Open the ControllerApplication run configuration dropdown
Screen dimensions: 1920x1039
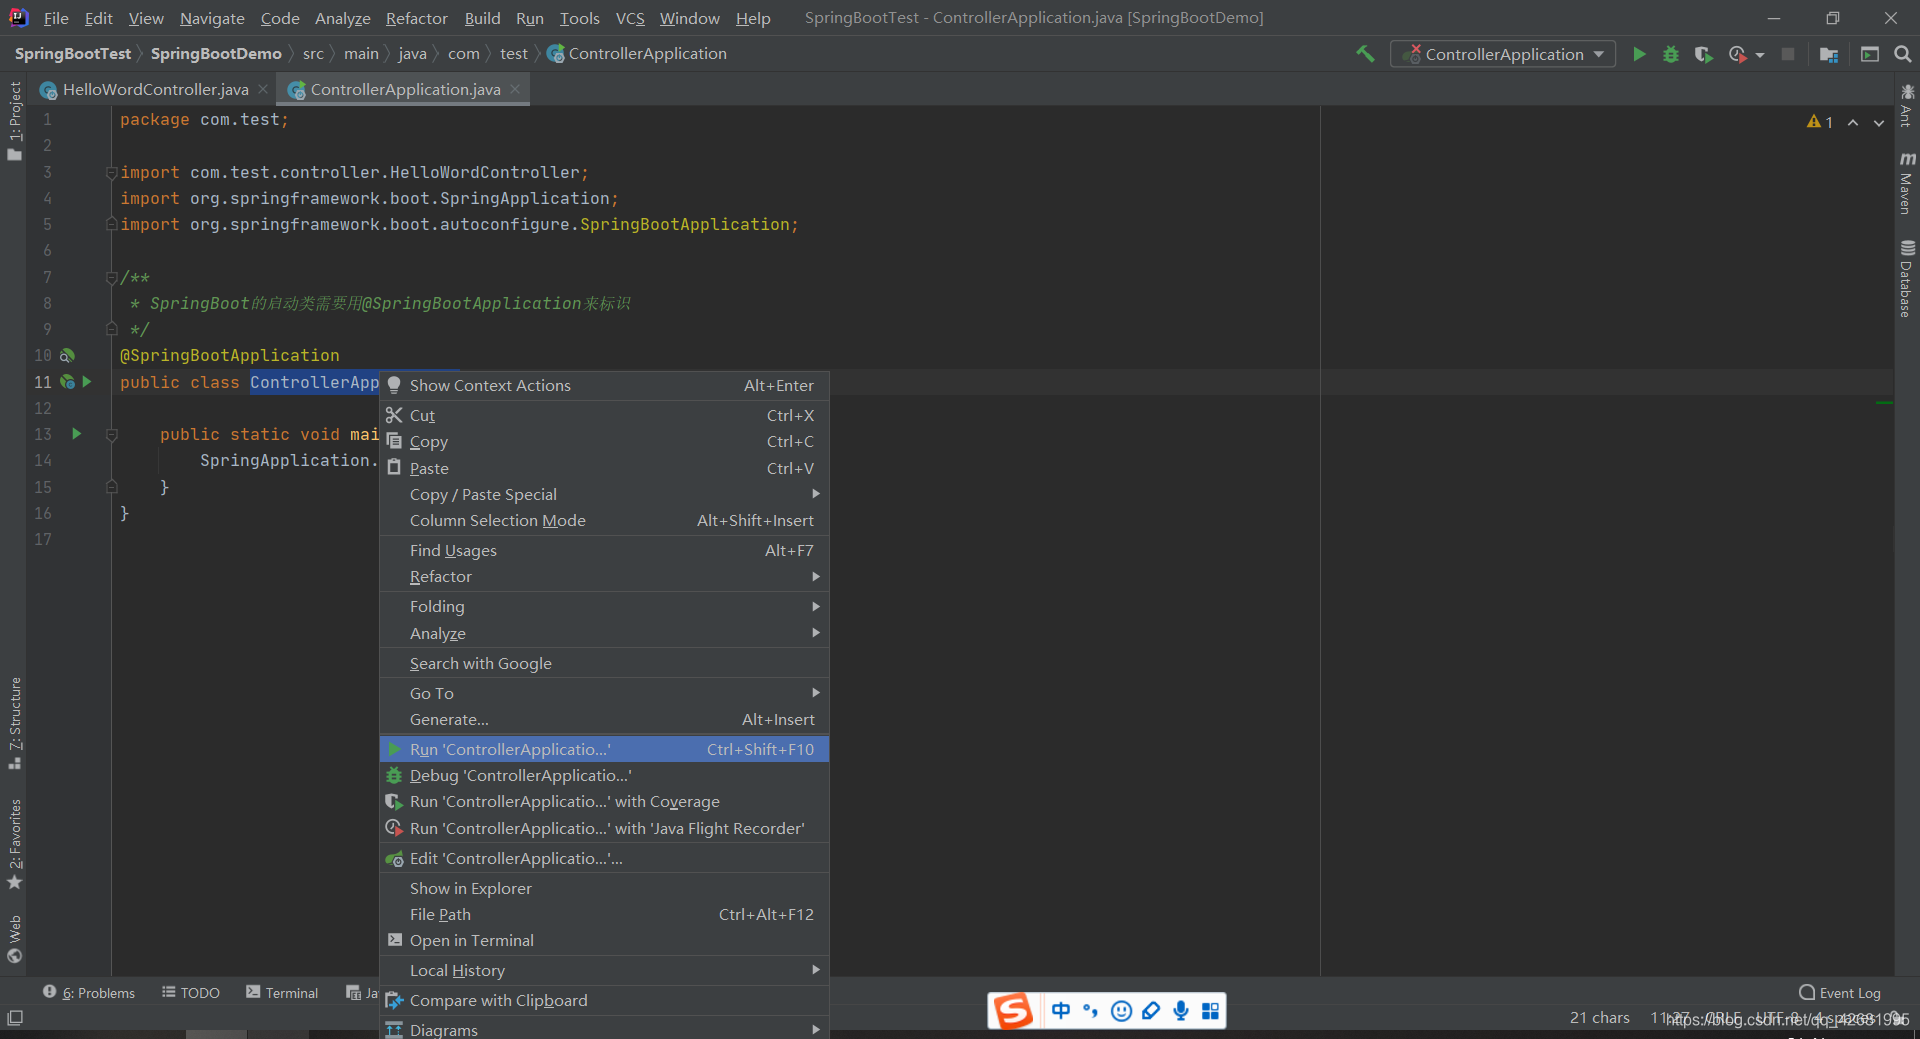click(x=1503, y=54)
